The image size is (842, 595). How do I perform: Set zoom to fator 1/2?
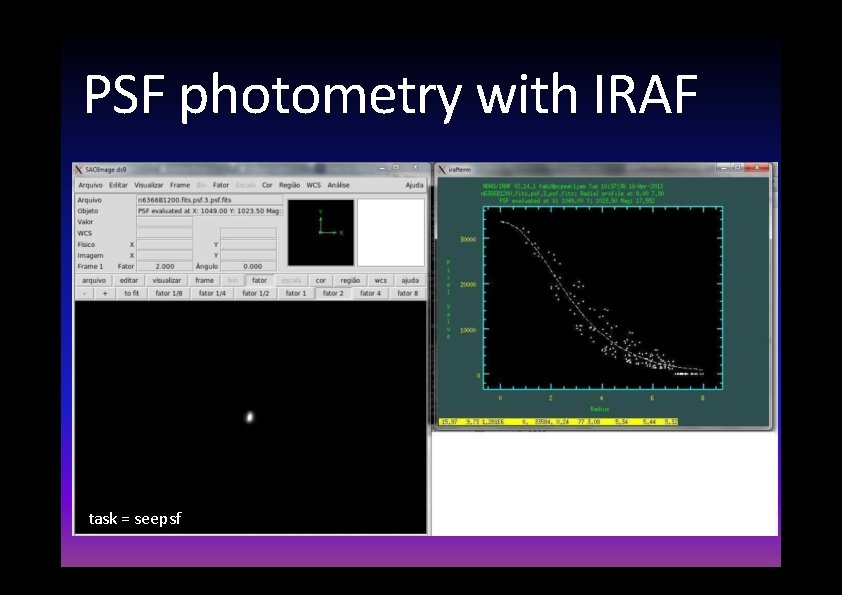256,293
